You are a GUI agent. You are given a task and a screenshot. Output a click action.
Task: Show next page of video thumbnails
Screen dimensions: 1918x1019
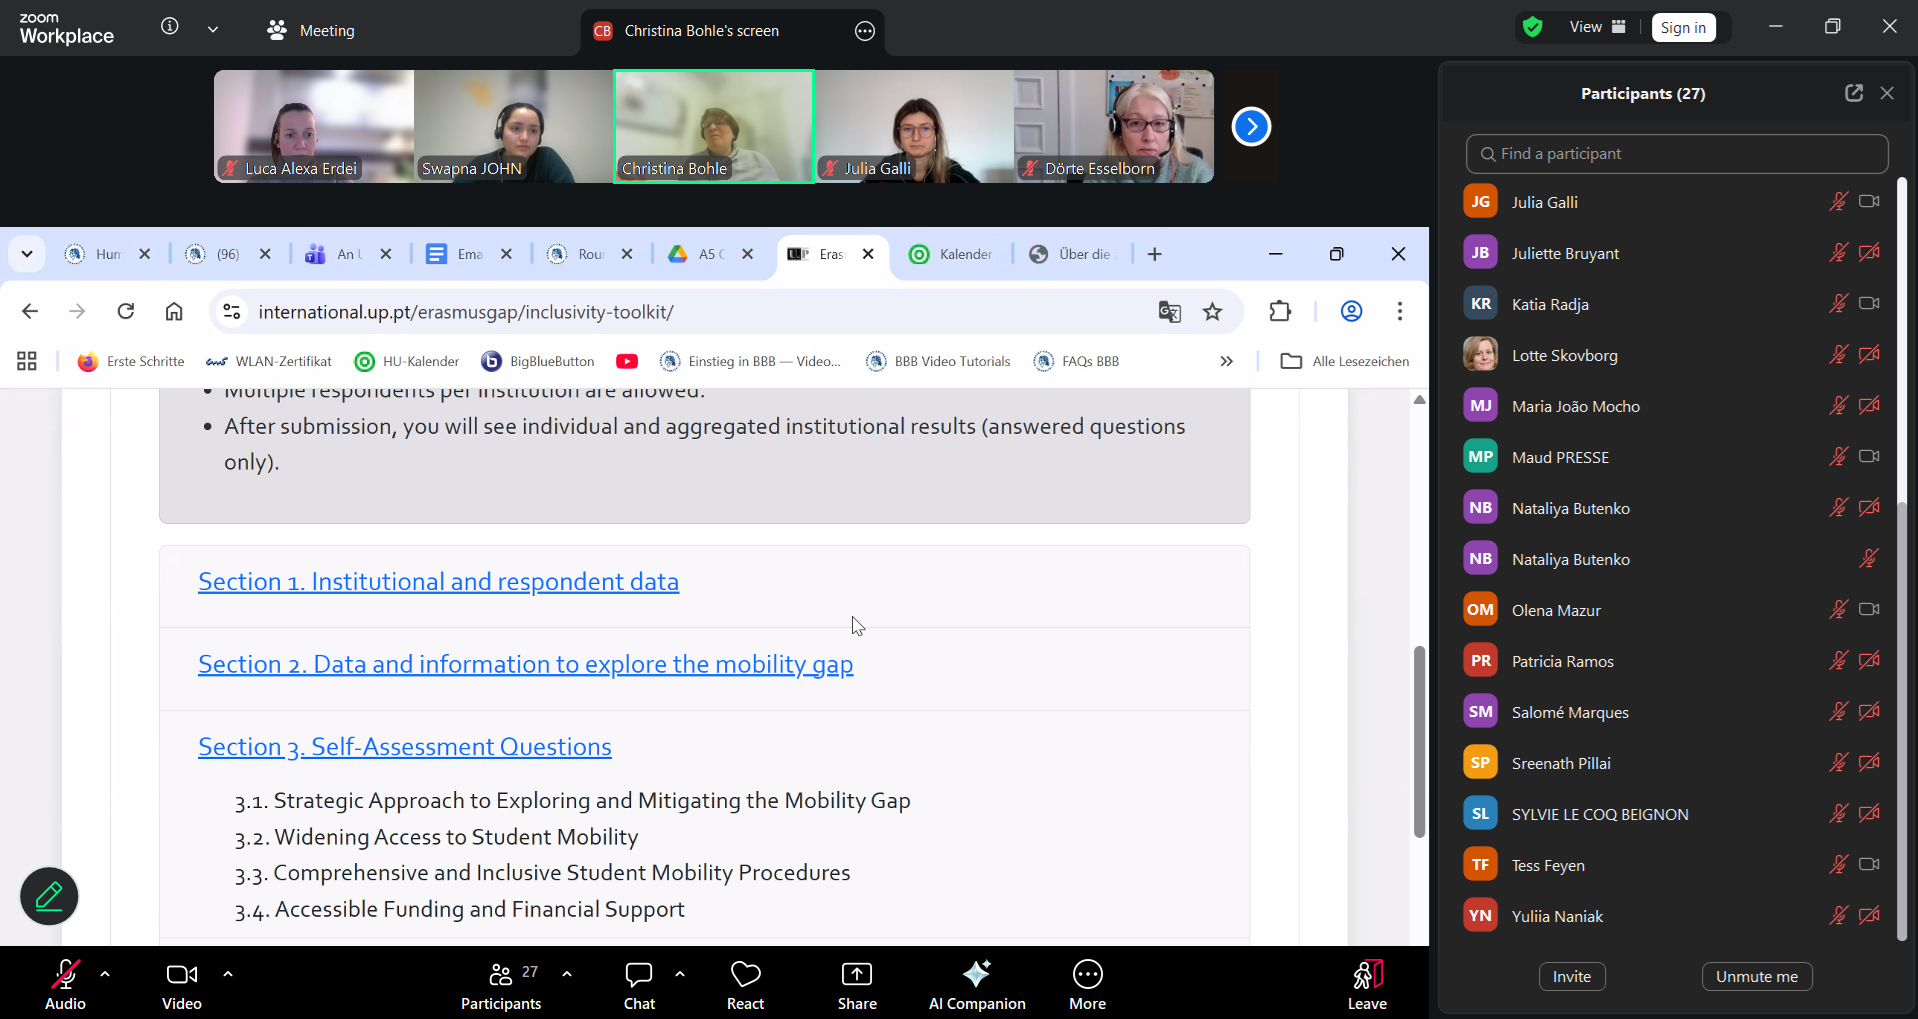(1251, 126)
